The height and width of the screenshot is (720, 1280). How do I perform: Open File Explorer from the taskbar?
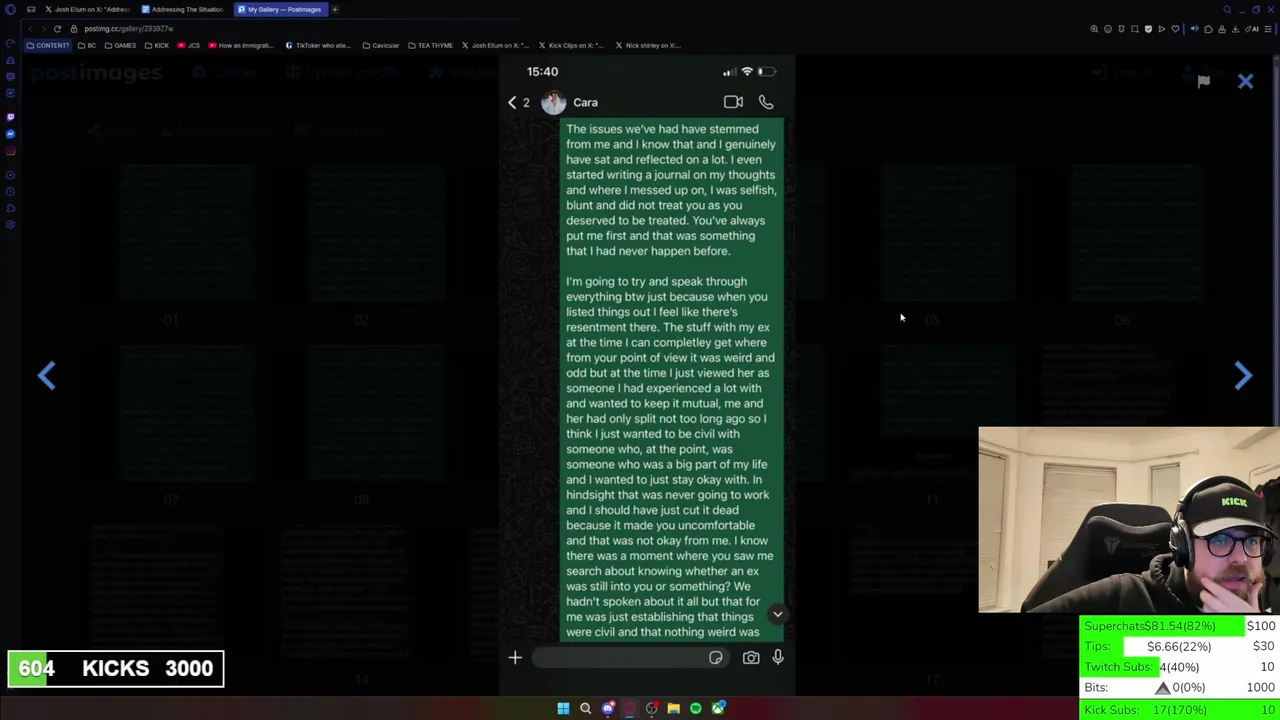(673, 708)
